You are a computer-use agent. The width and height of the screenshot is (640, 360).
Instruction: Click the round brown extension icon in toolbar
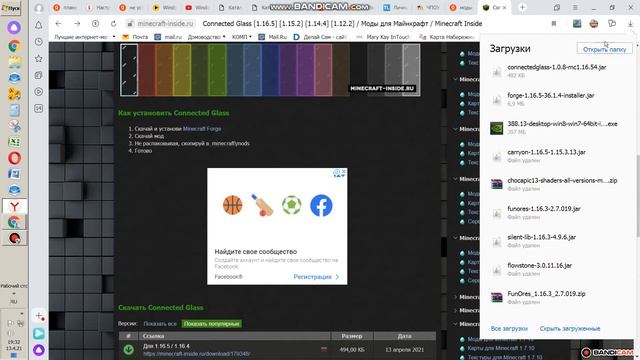click(x=594, y=24)
